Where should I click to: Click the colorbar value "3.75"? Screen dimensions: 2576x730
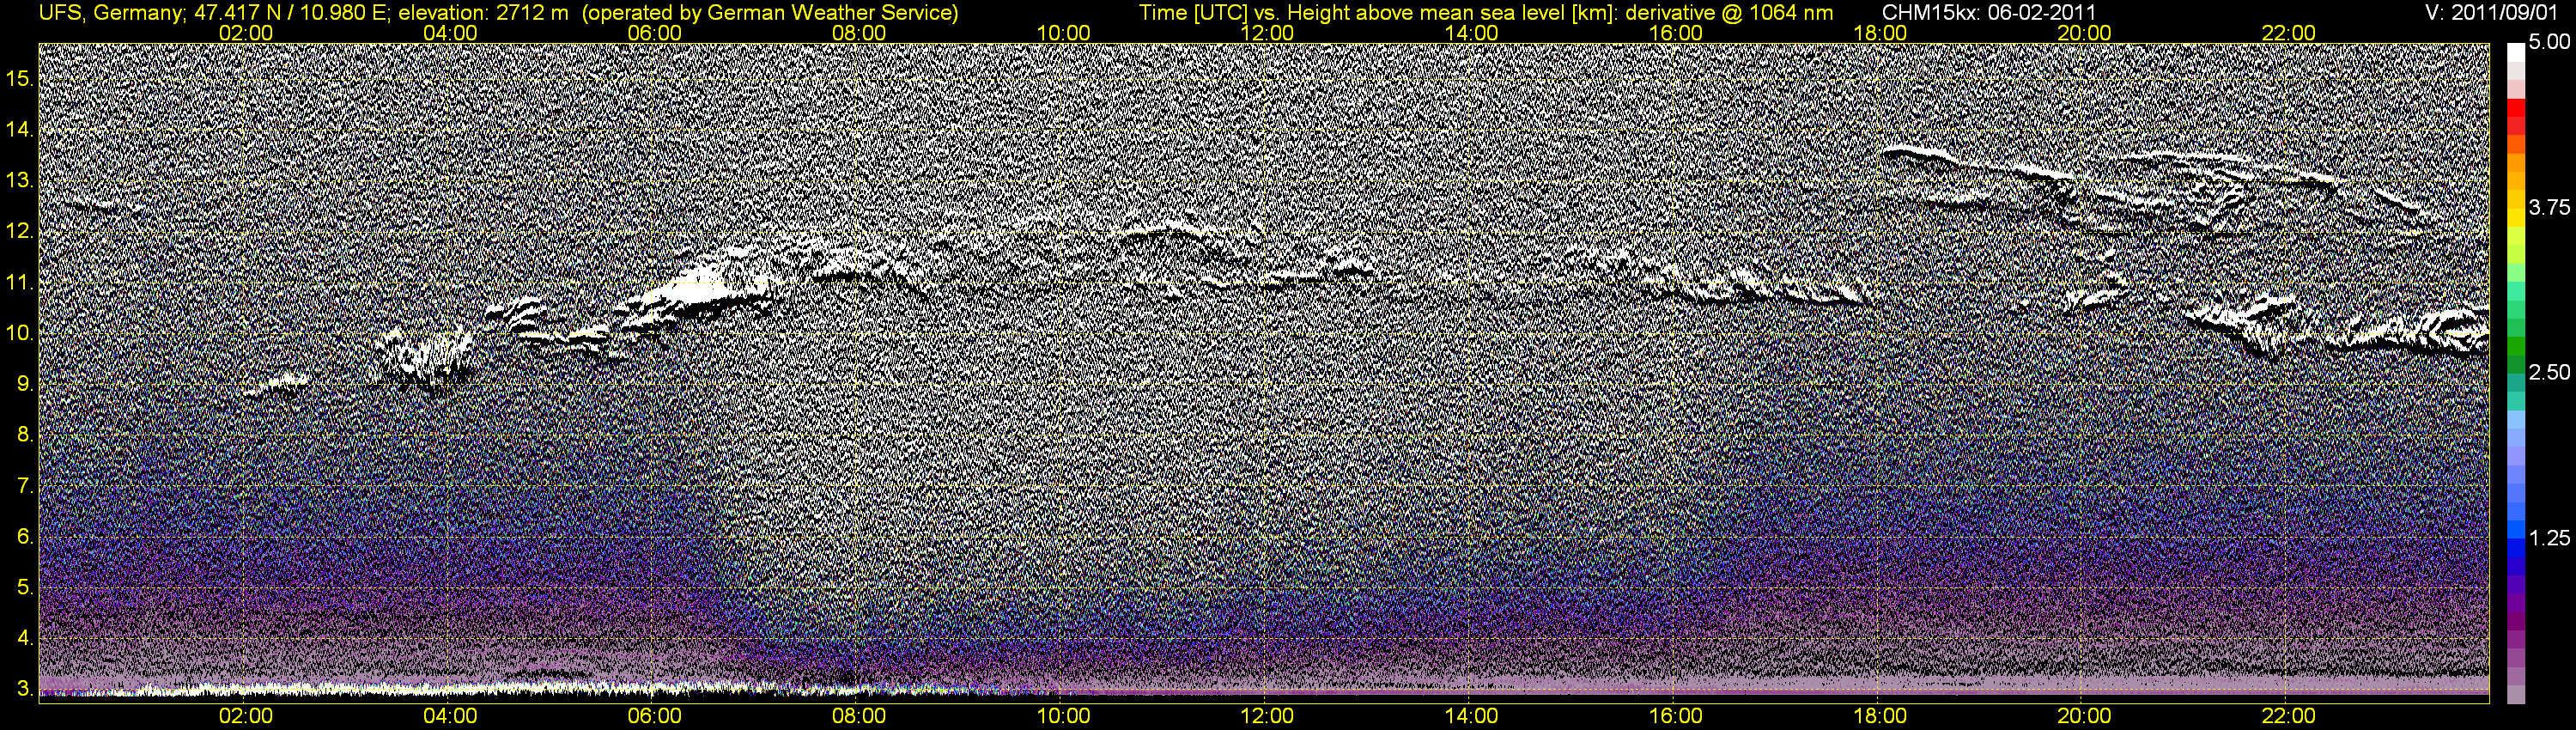pos(2549,207)
